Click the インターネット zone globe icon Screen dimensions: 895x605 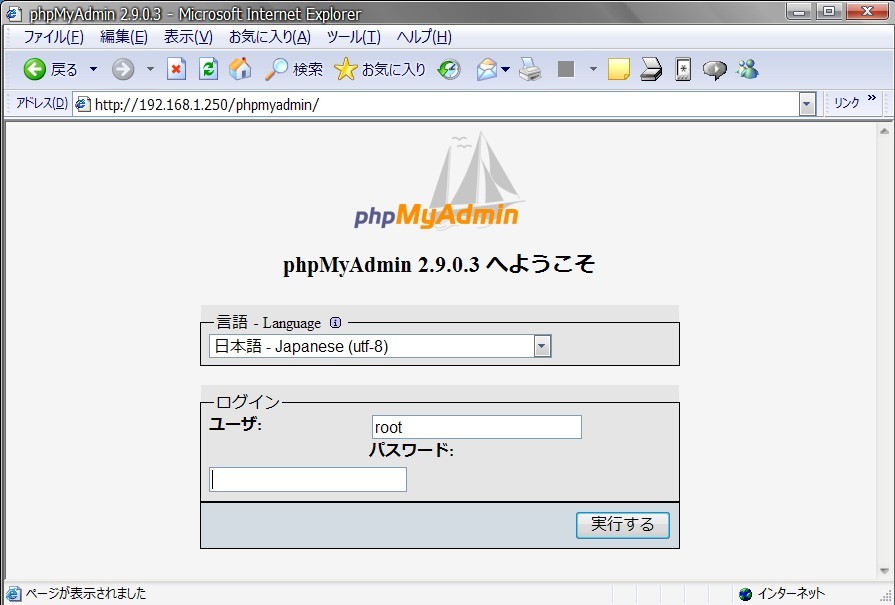(x=745, y=594)
